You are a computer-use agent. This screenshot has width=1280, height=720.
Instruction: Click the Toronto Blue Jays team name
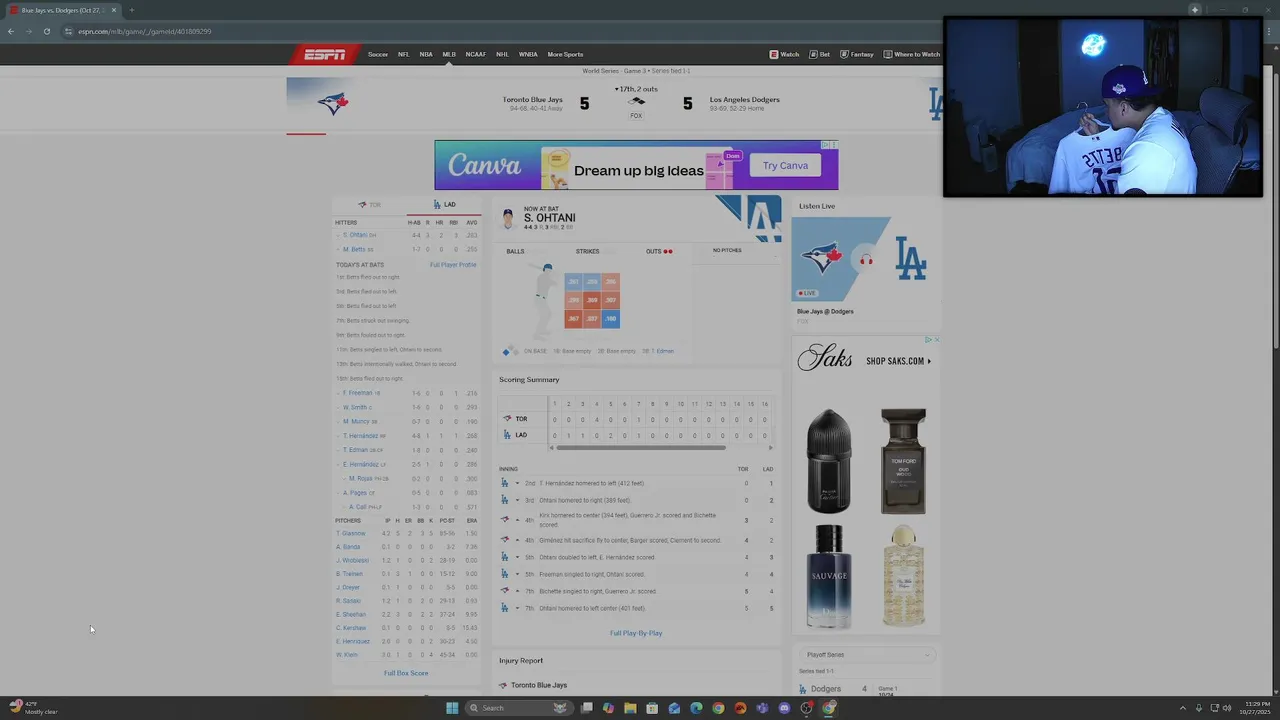tap(532, 99)
